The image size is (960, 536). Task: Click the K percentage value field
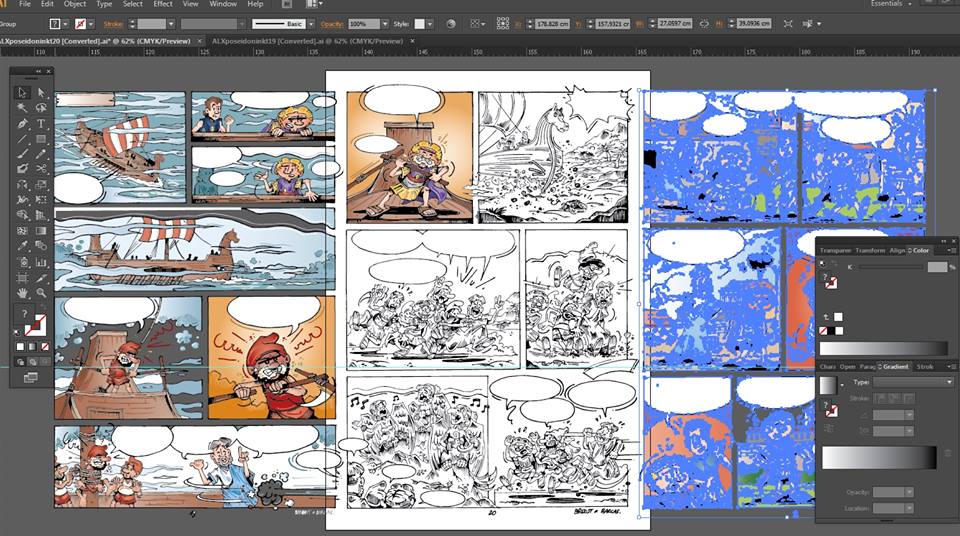pos(936,267)
